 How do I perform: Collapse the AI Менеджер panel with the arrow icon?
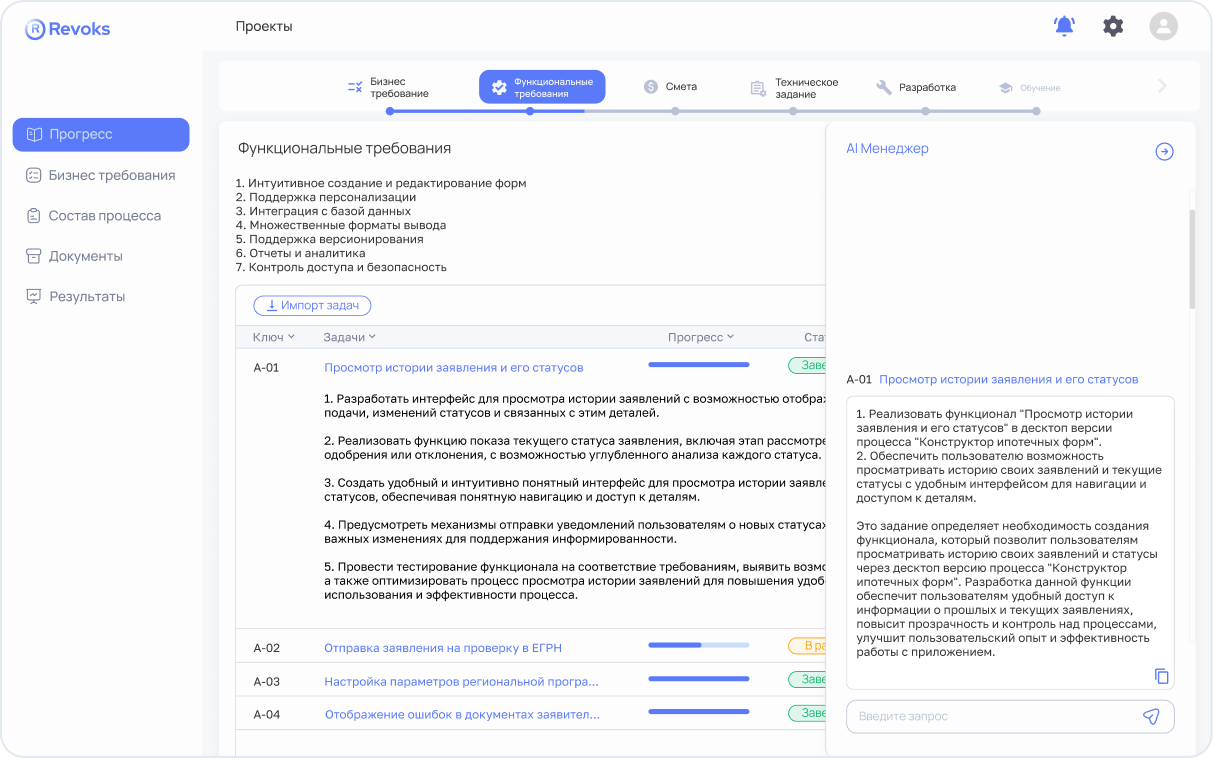coord(1164,151)
